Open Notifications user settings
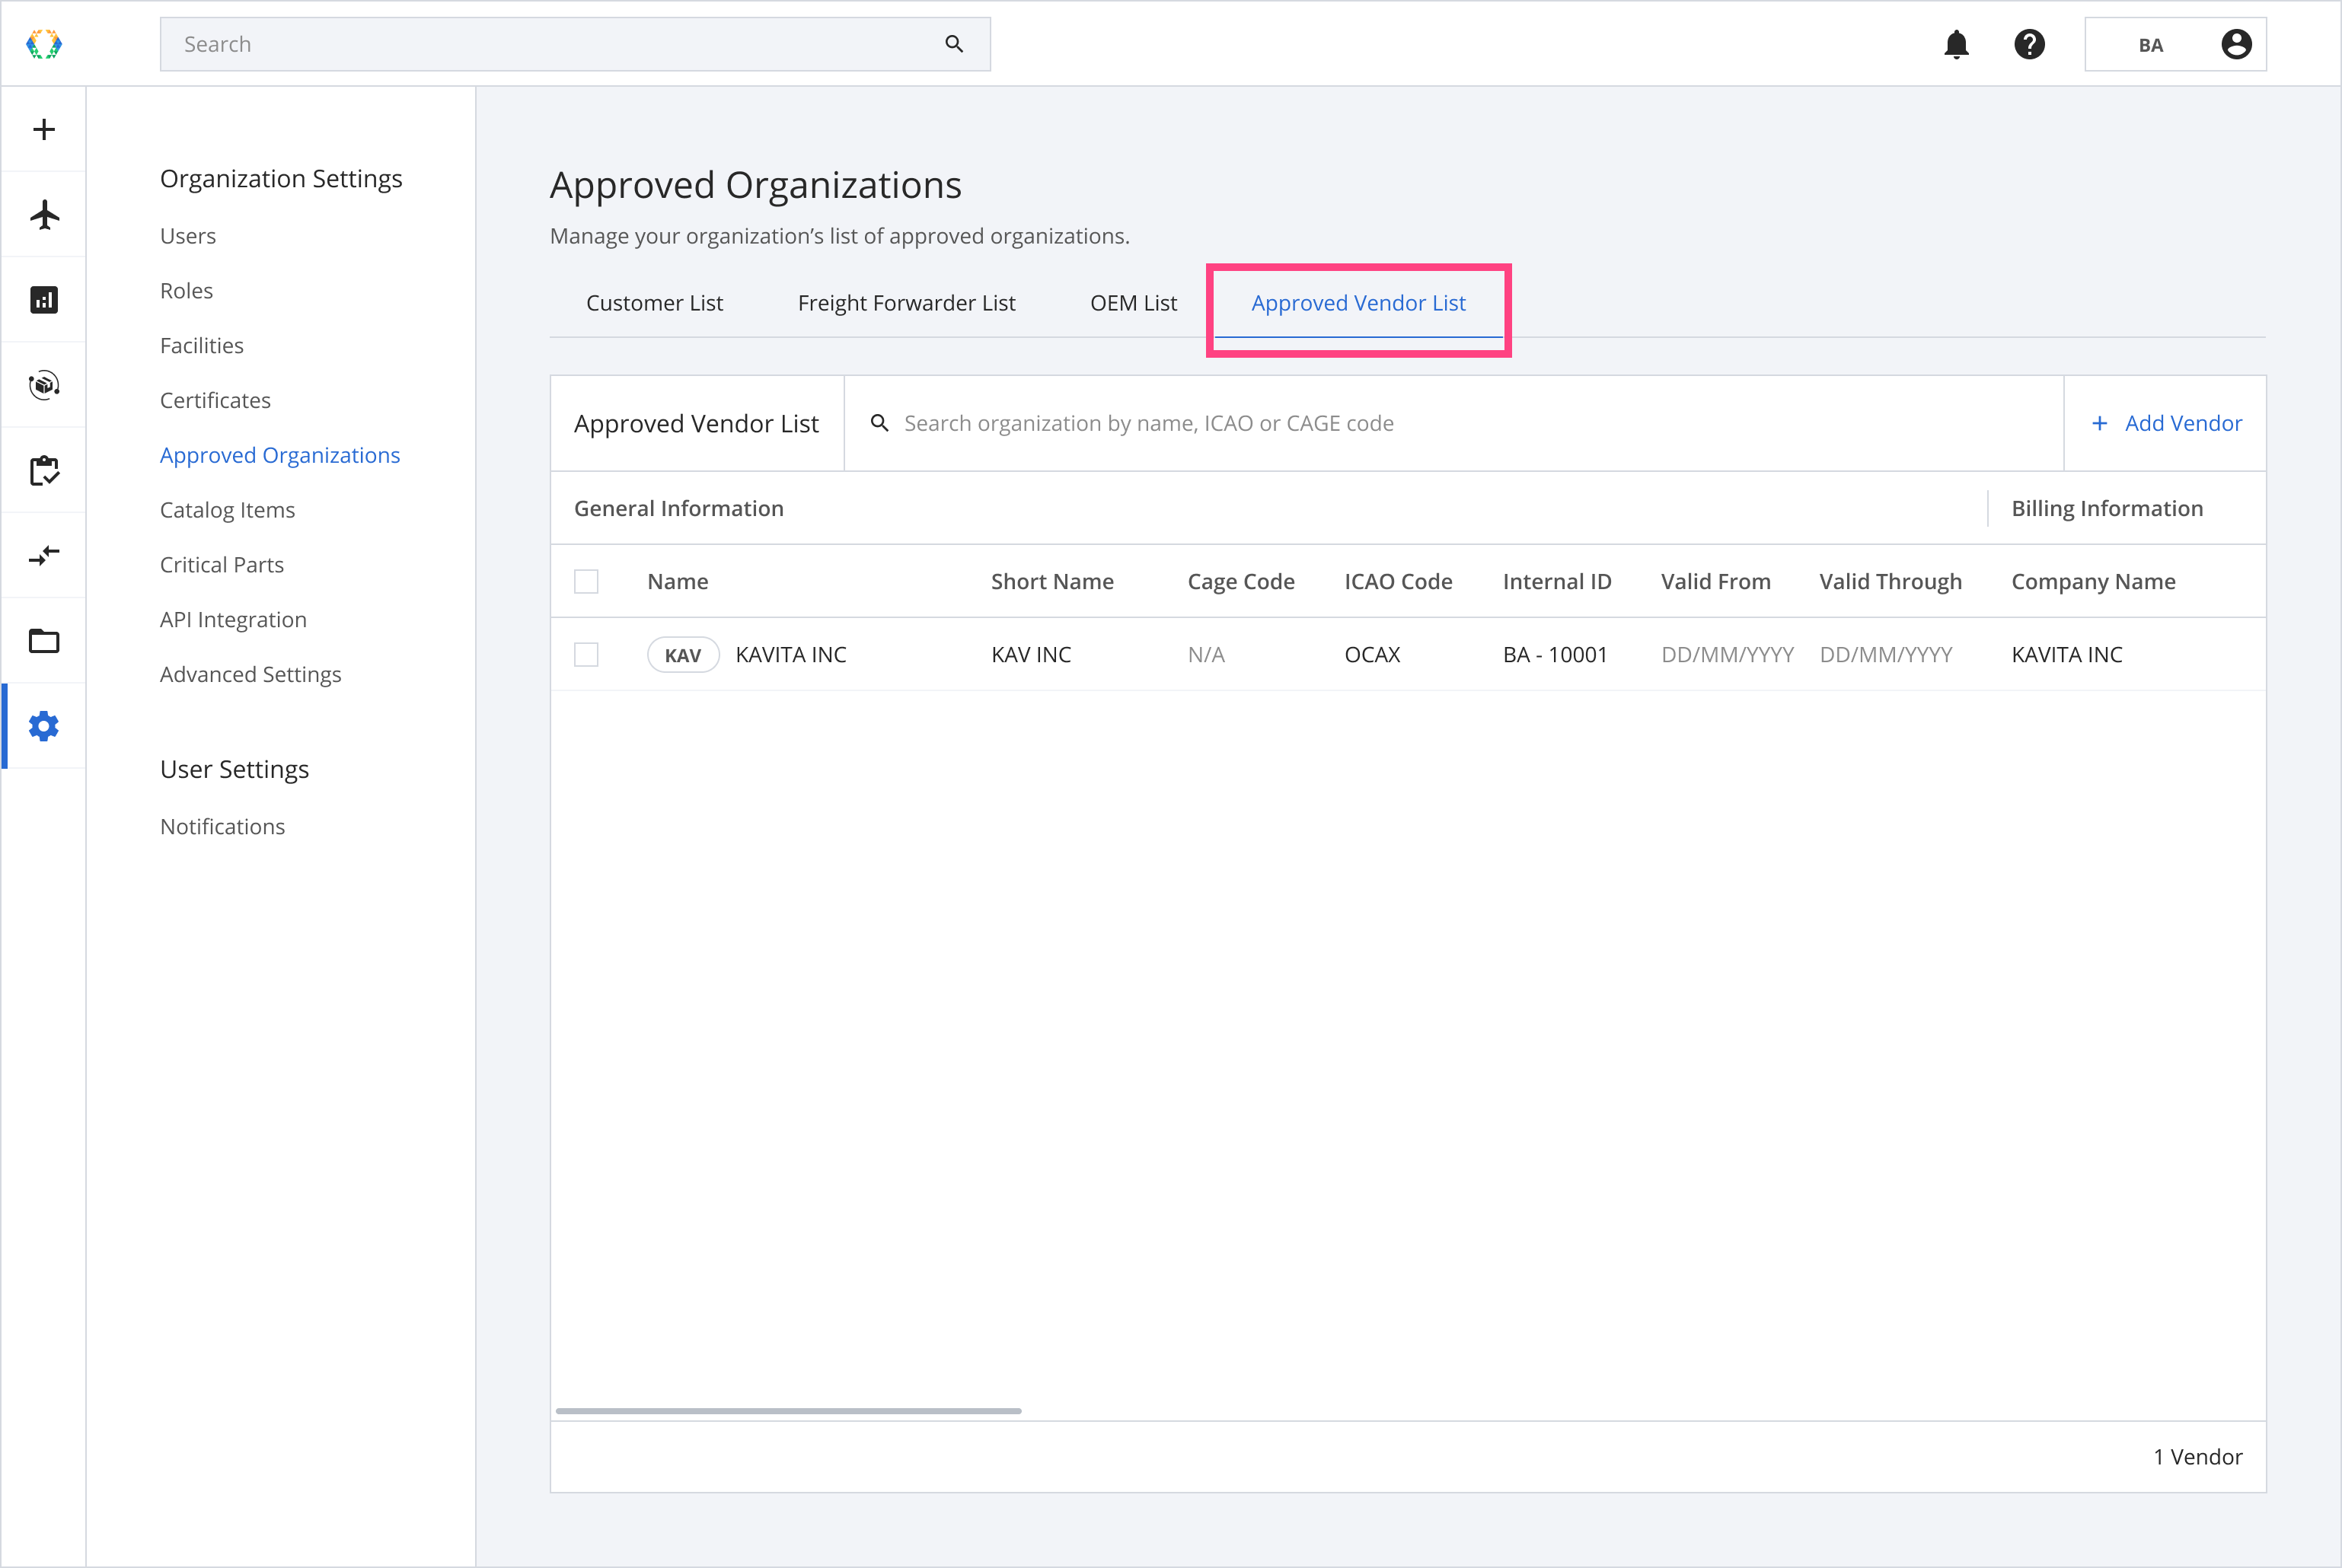 tap(222, 827)
